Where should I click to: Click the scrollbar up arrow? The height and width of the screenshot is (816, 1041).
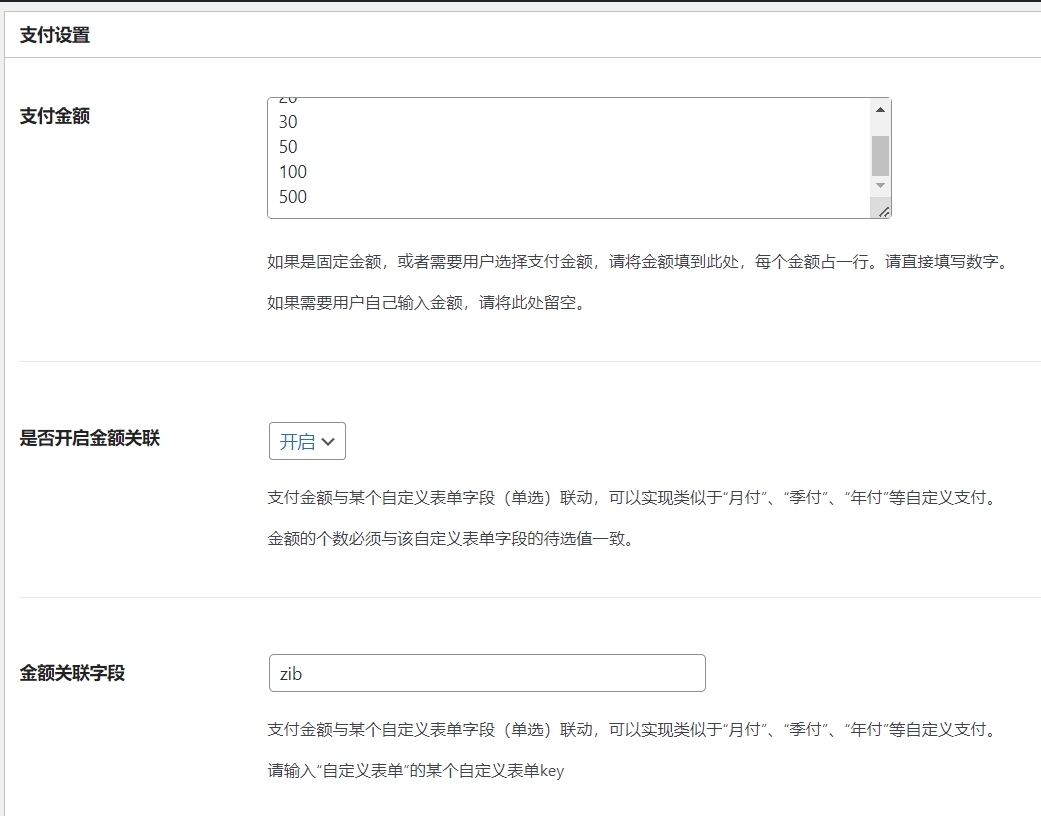pyautogui.click(x=879, y=108)
